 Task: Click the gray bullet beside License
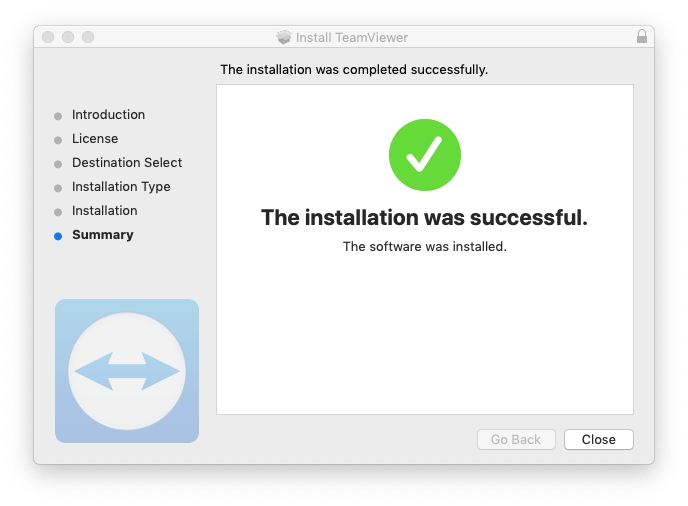coord(58,140)
